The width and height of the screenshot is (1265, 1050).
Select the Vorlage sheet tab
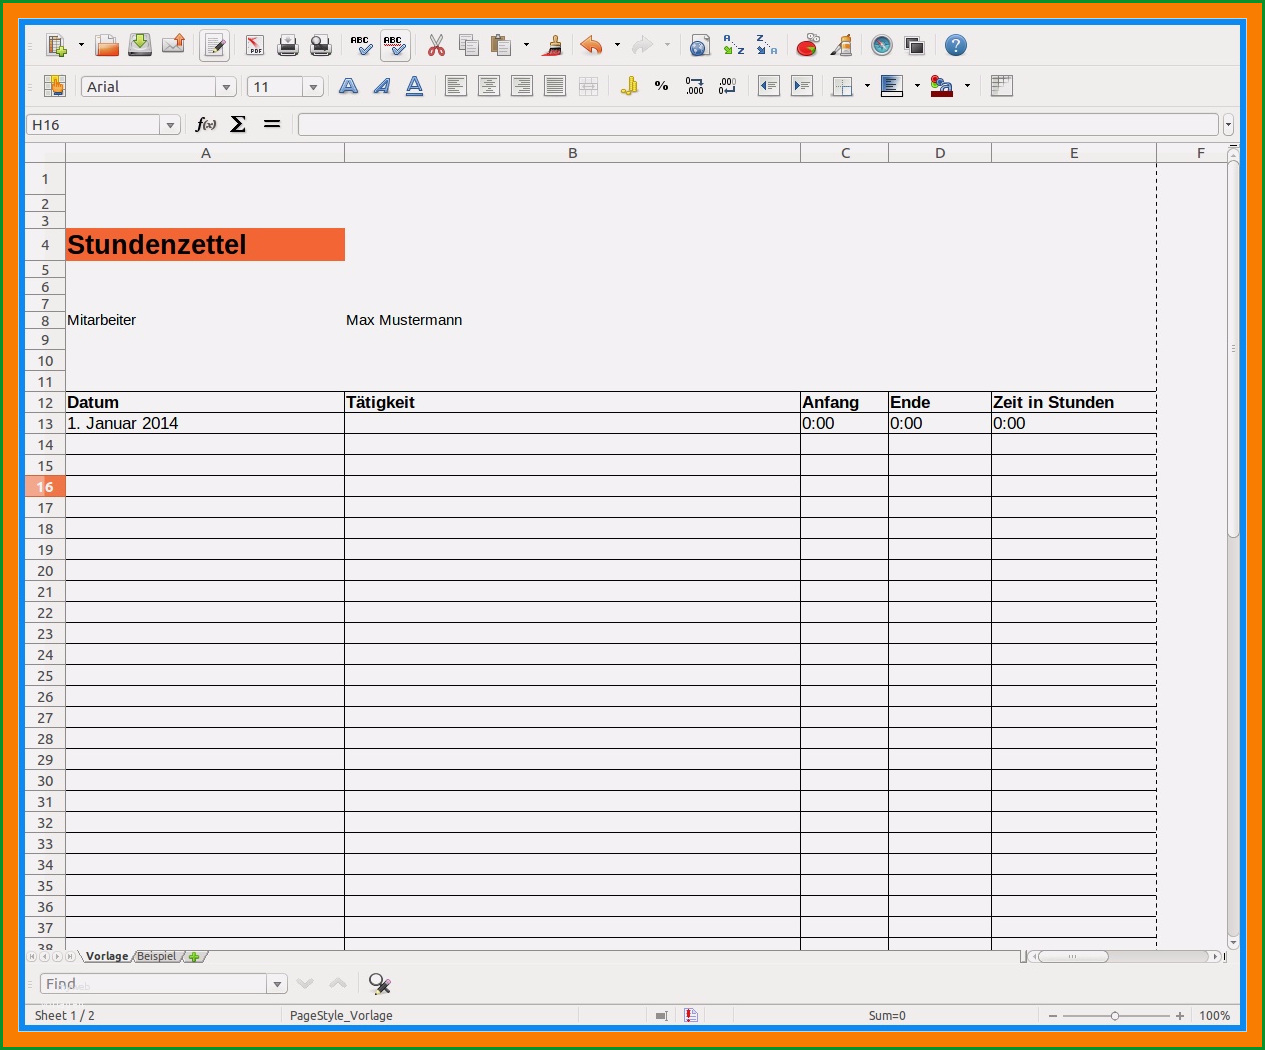click(x=107, y=956)
